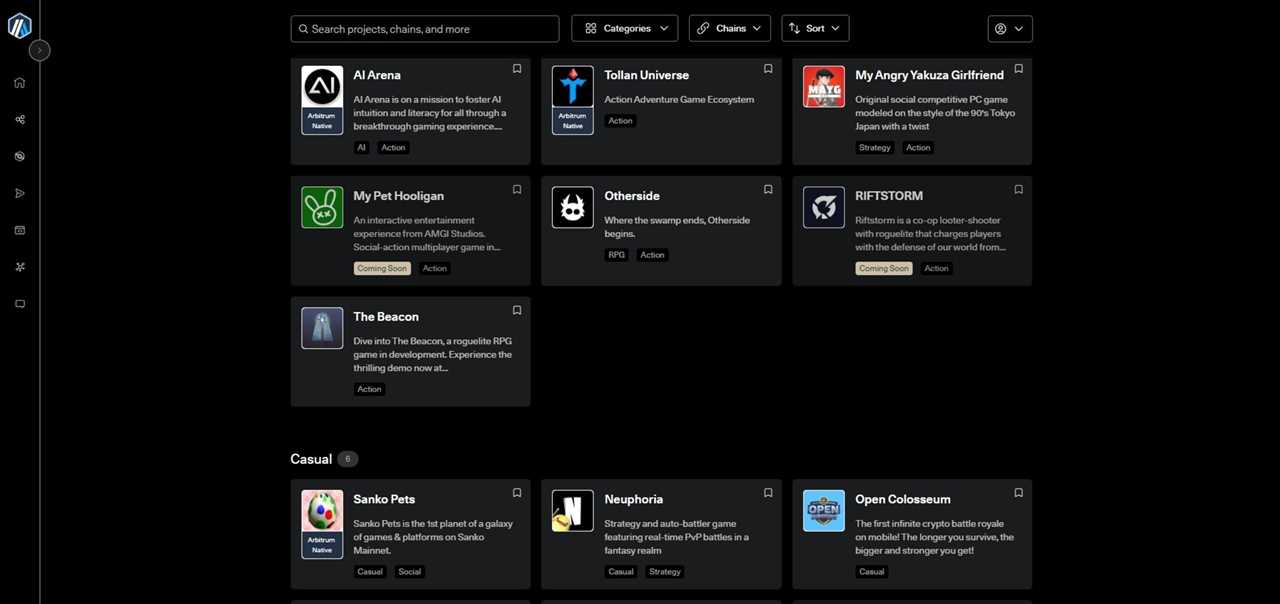Open the Categories dropdown
The width and height of the screenshot is (1280, 604).
625,29
